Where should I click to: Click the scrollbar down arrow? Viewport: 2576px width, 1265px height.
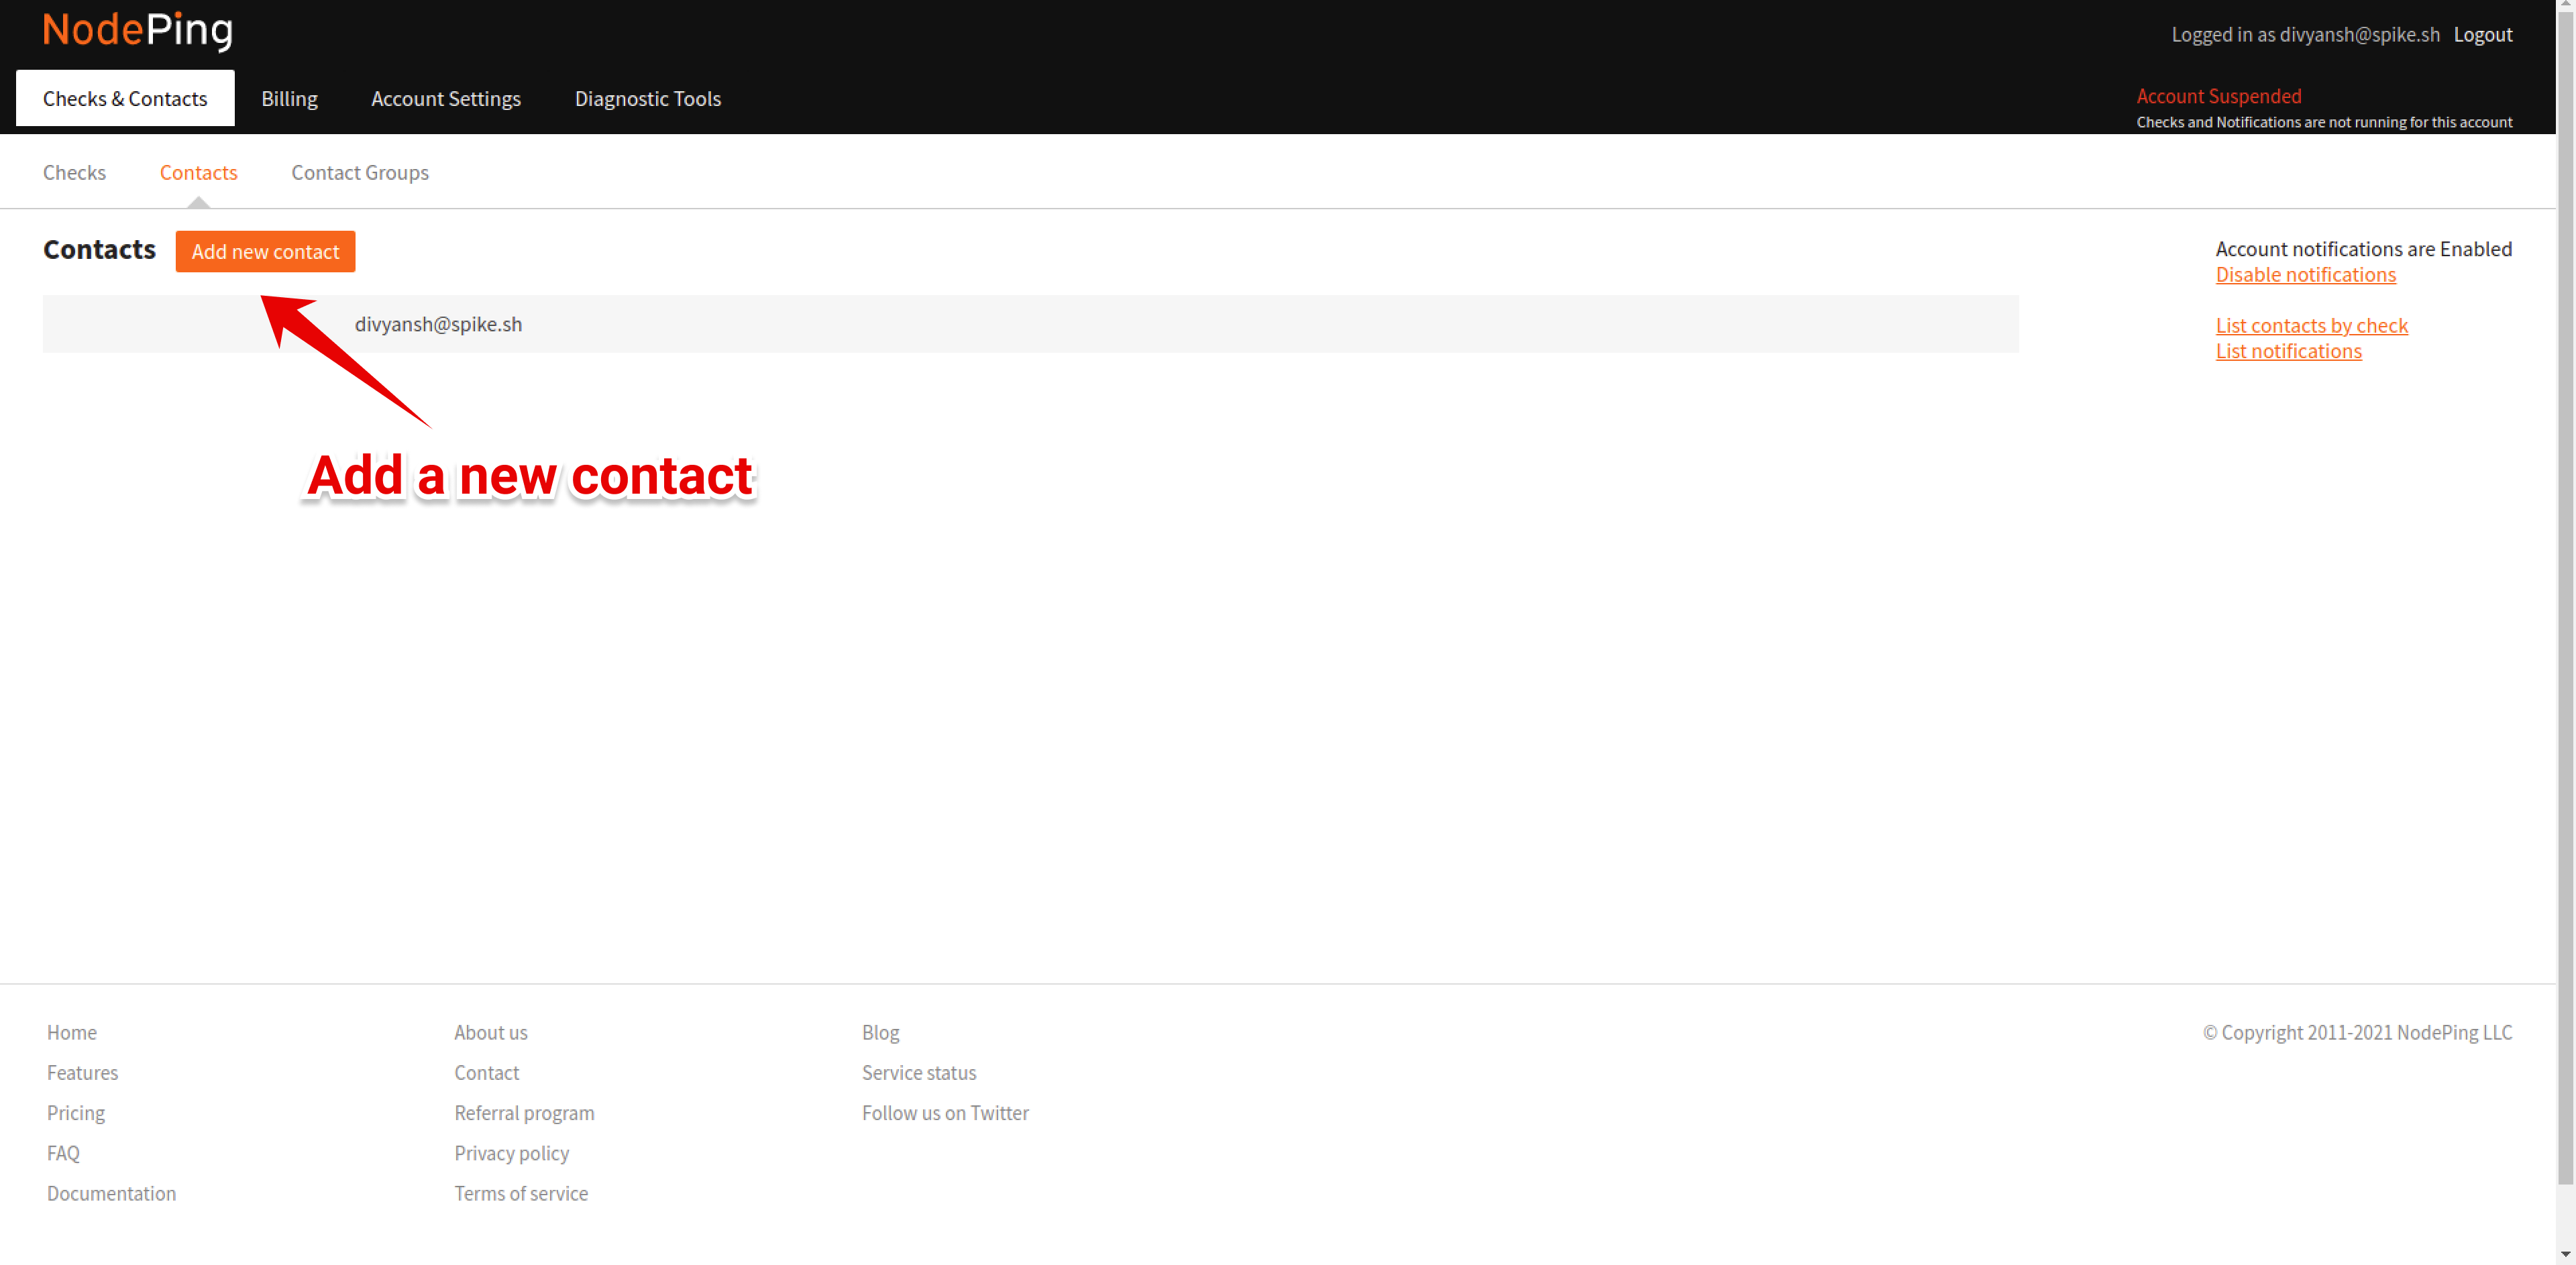tap(2566, 1254)
